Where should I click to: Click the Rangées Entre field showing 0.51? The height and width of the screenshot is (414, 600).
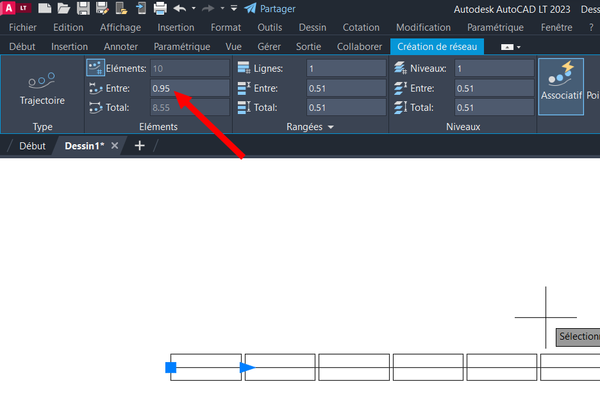click(x=346, y=88)
